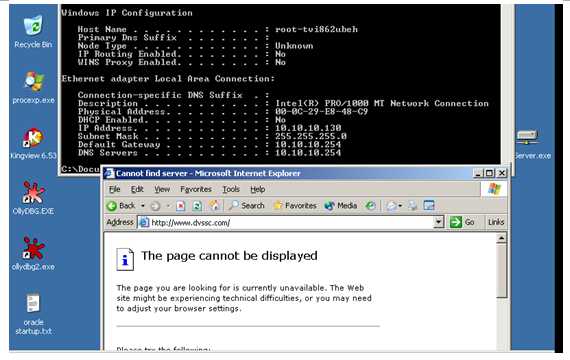Viewport: 570px width, 360px height.
Task: Select the Recycle Bin desktop icon
Action: coord(33,32)
